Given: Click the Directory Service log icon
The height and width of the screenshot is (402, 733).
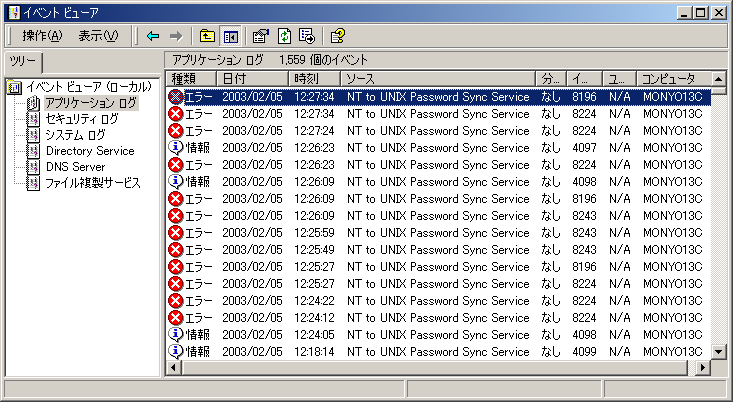Looking at the screenshot, I should pyautogui.click(x=33, y=151).
